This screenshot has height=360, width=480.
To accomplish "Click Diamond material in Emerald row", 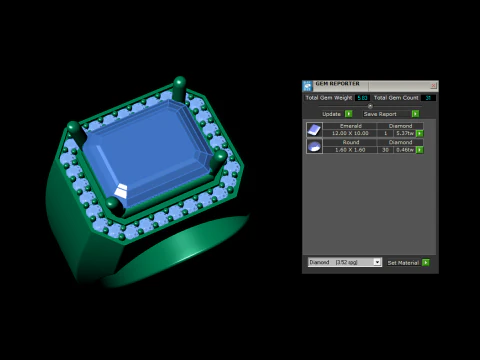I will [x=400, y=126].
